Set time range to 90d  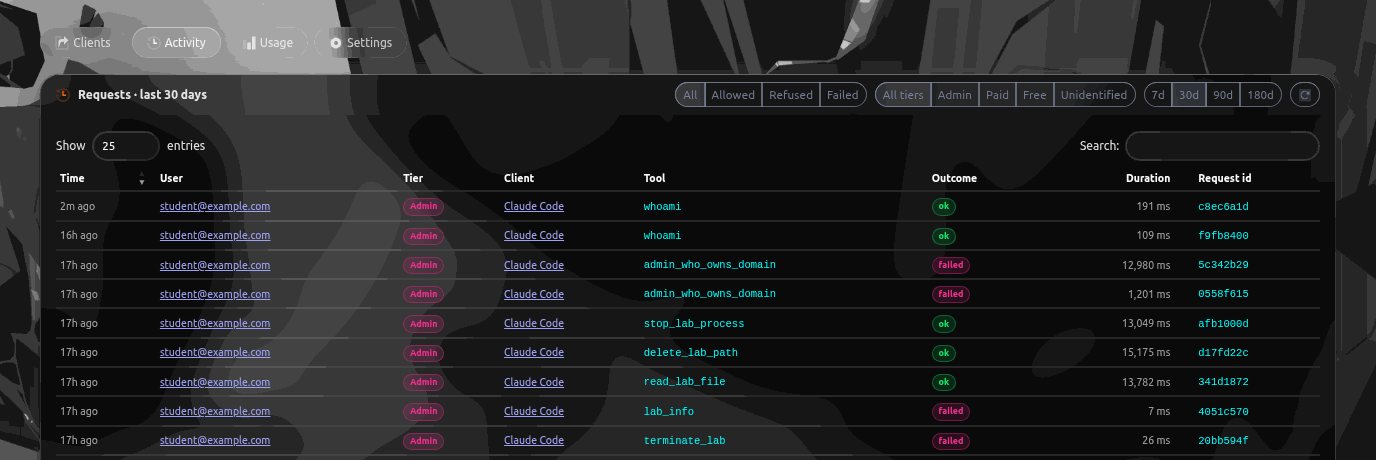point(1222,95)
